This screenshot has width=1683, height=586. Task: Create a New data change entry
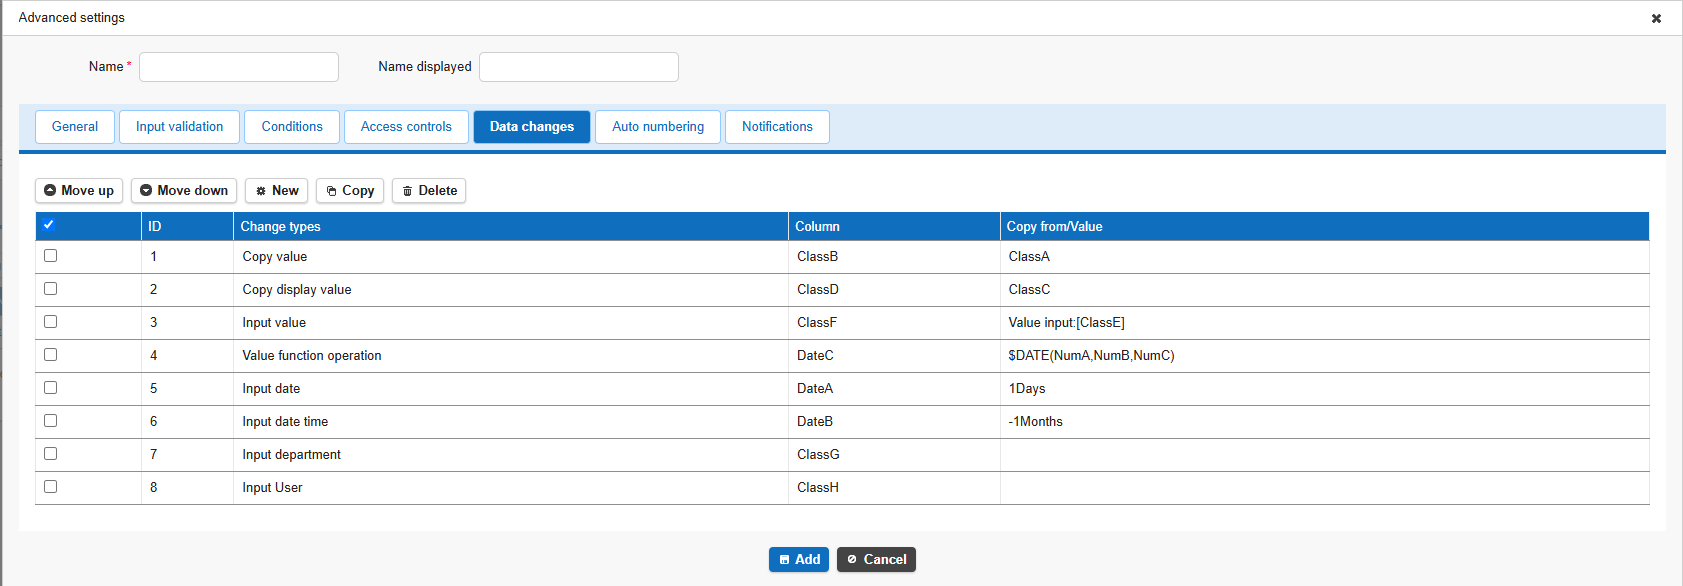(x=276, y=191)
